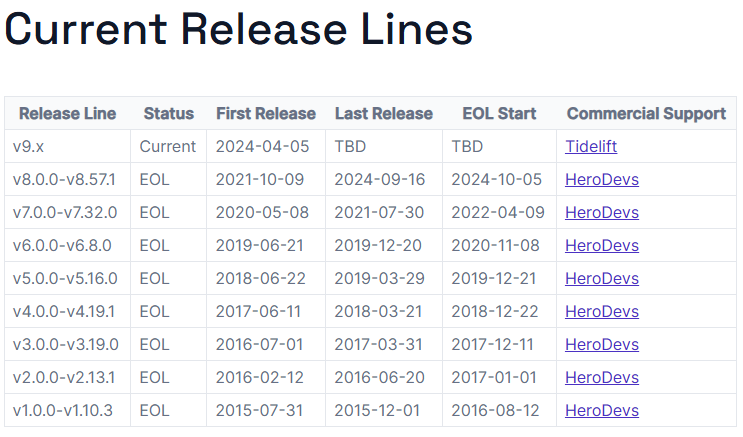Click the v9.x release line cell
The height and width of the screenshot is (437, 743).
(x=28, y=147)
